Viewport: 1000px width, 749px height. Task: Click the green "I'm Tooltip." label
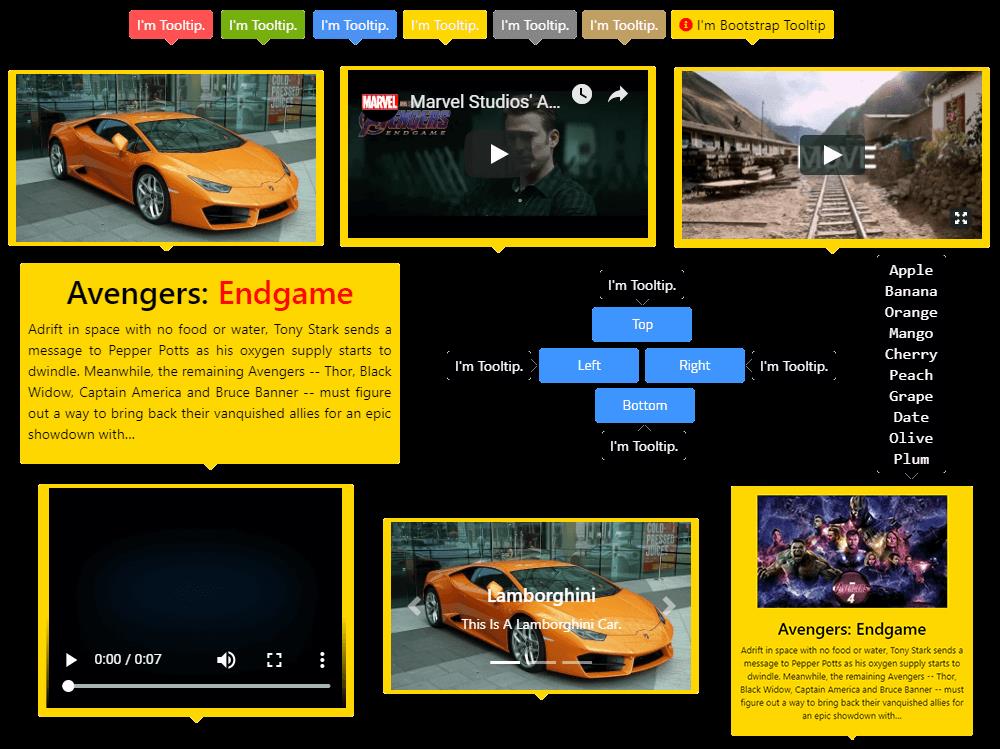coord(263,25)
